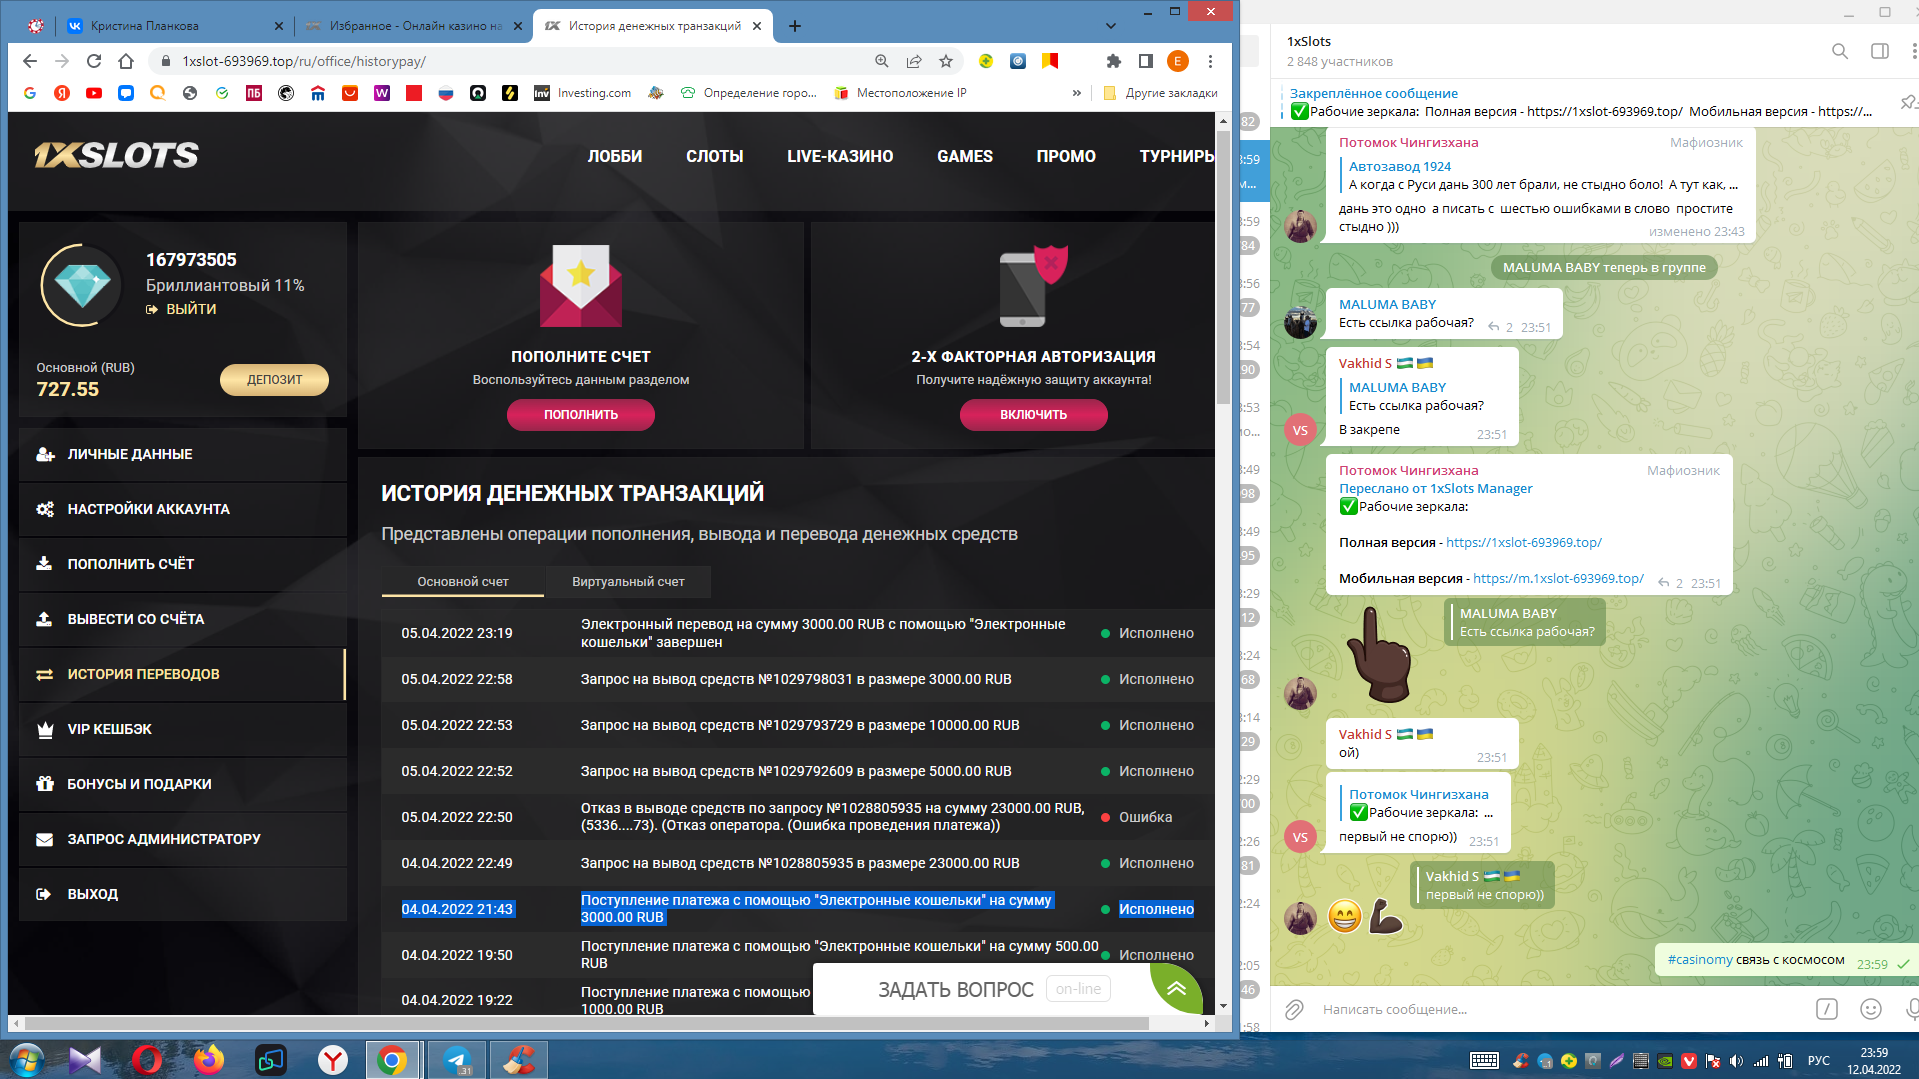Click the page zoom magnifier icon in the address bar
This screenshot has height=1079, width=1919.
pyautogui.click(x=882, y=61)
